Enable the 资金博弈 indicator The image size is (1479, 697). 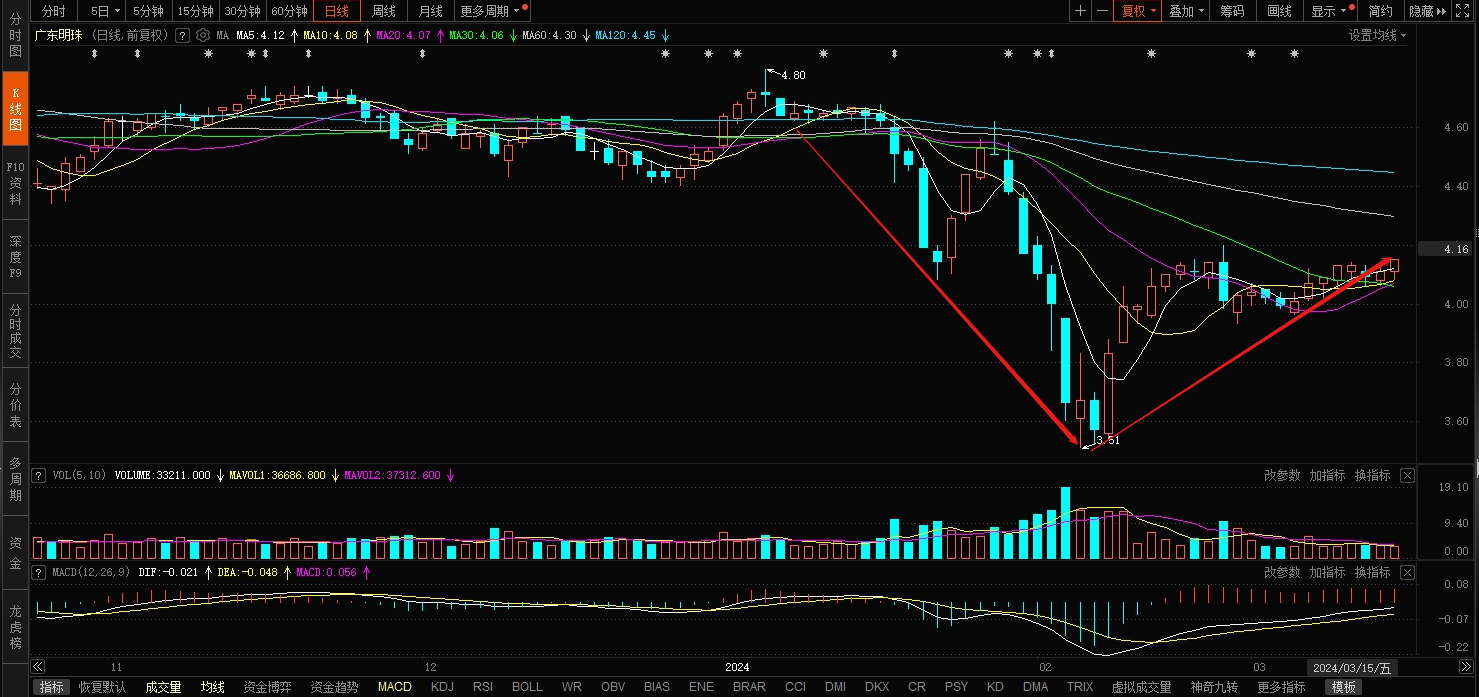coord(267,687)
